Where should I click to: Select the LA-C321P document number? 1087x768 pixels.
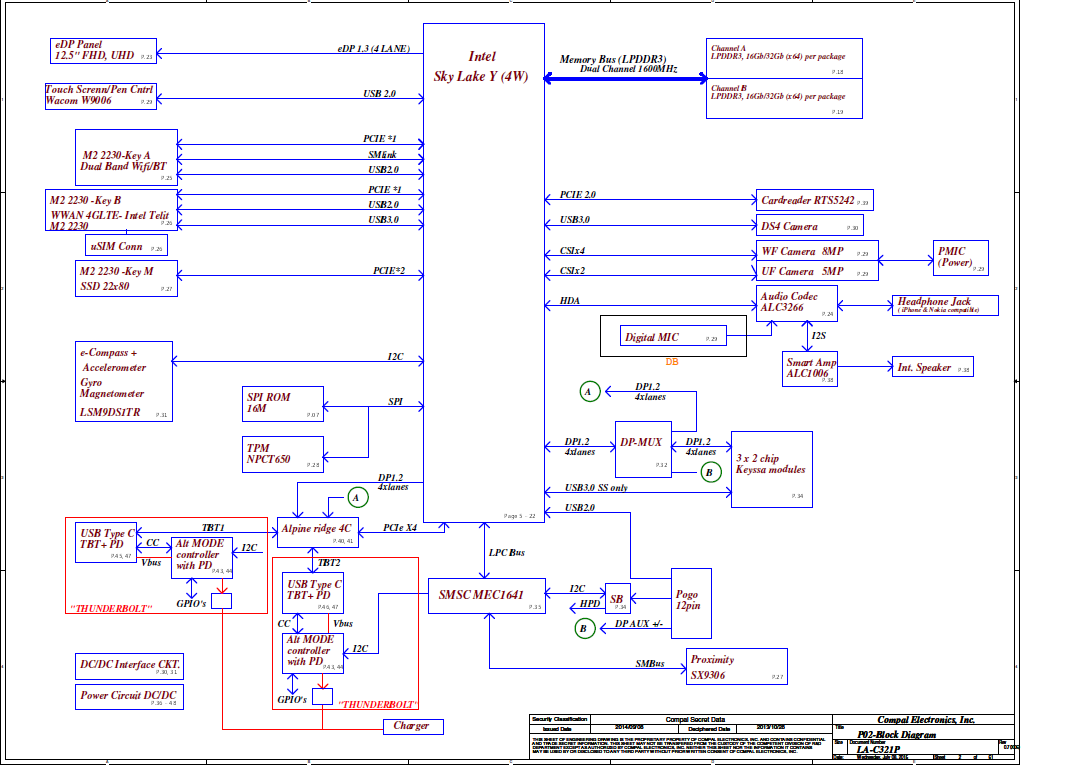pyautogui.click(x=878, y=749)
